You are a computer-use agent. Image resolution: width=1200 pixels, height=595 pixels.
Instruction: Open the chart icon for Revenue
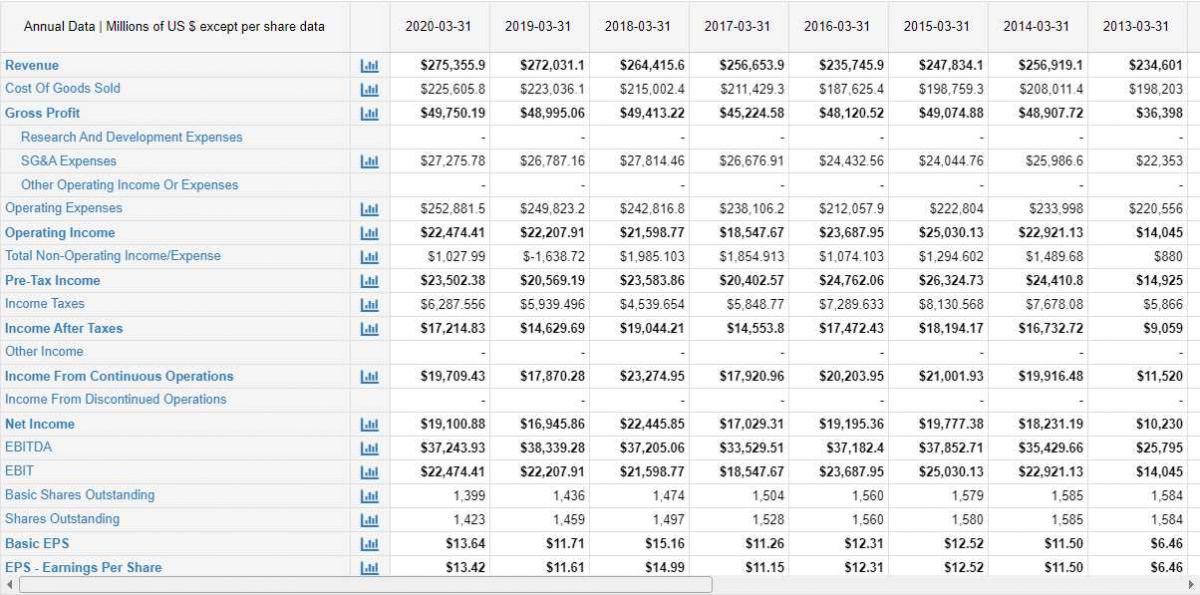tap(370, 65)
